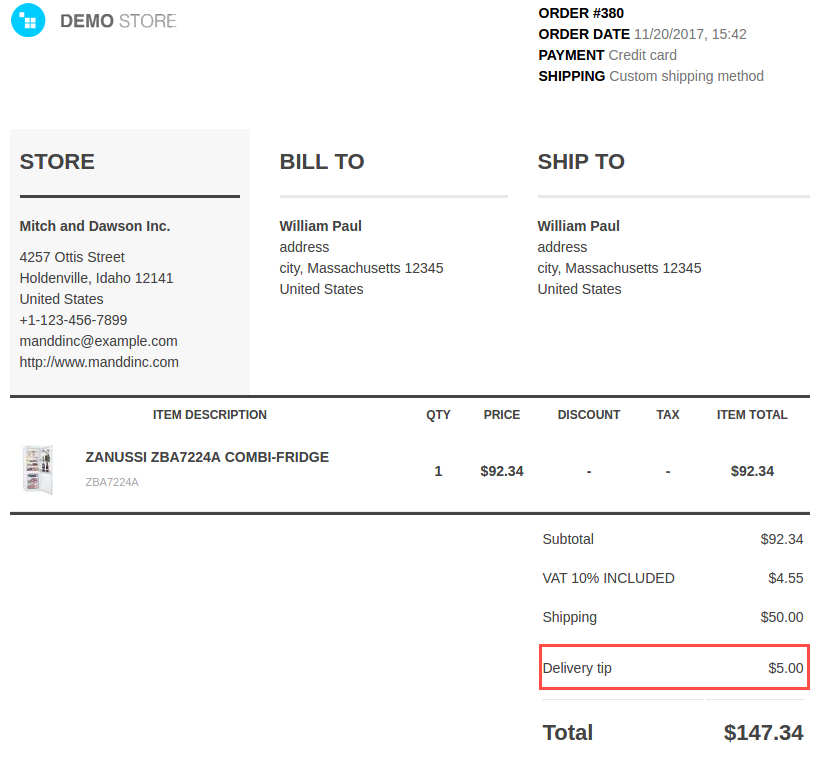The image size is (817, 765).
Task: Select the store phone number +1-123-456-7899
Action: (73, 320)
